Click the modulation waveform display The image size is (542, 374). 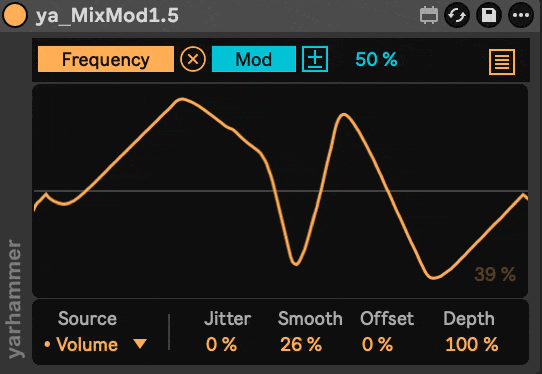tap(280, 190)
